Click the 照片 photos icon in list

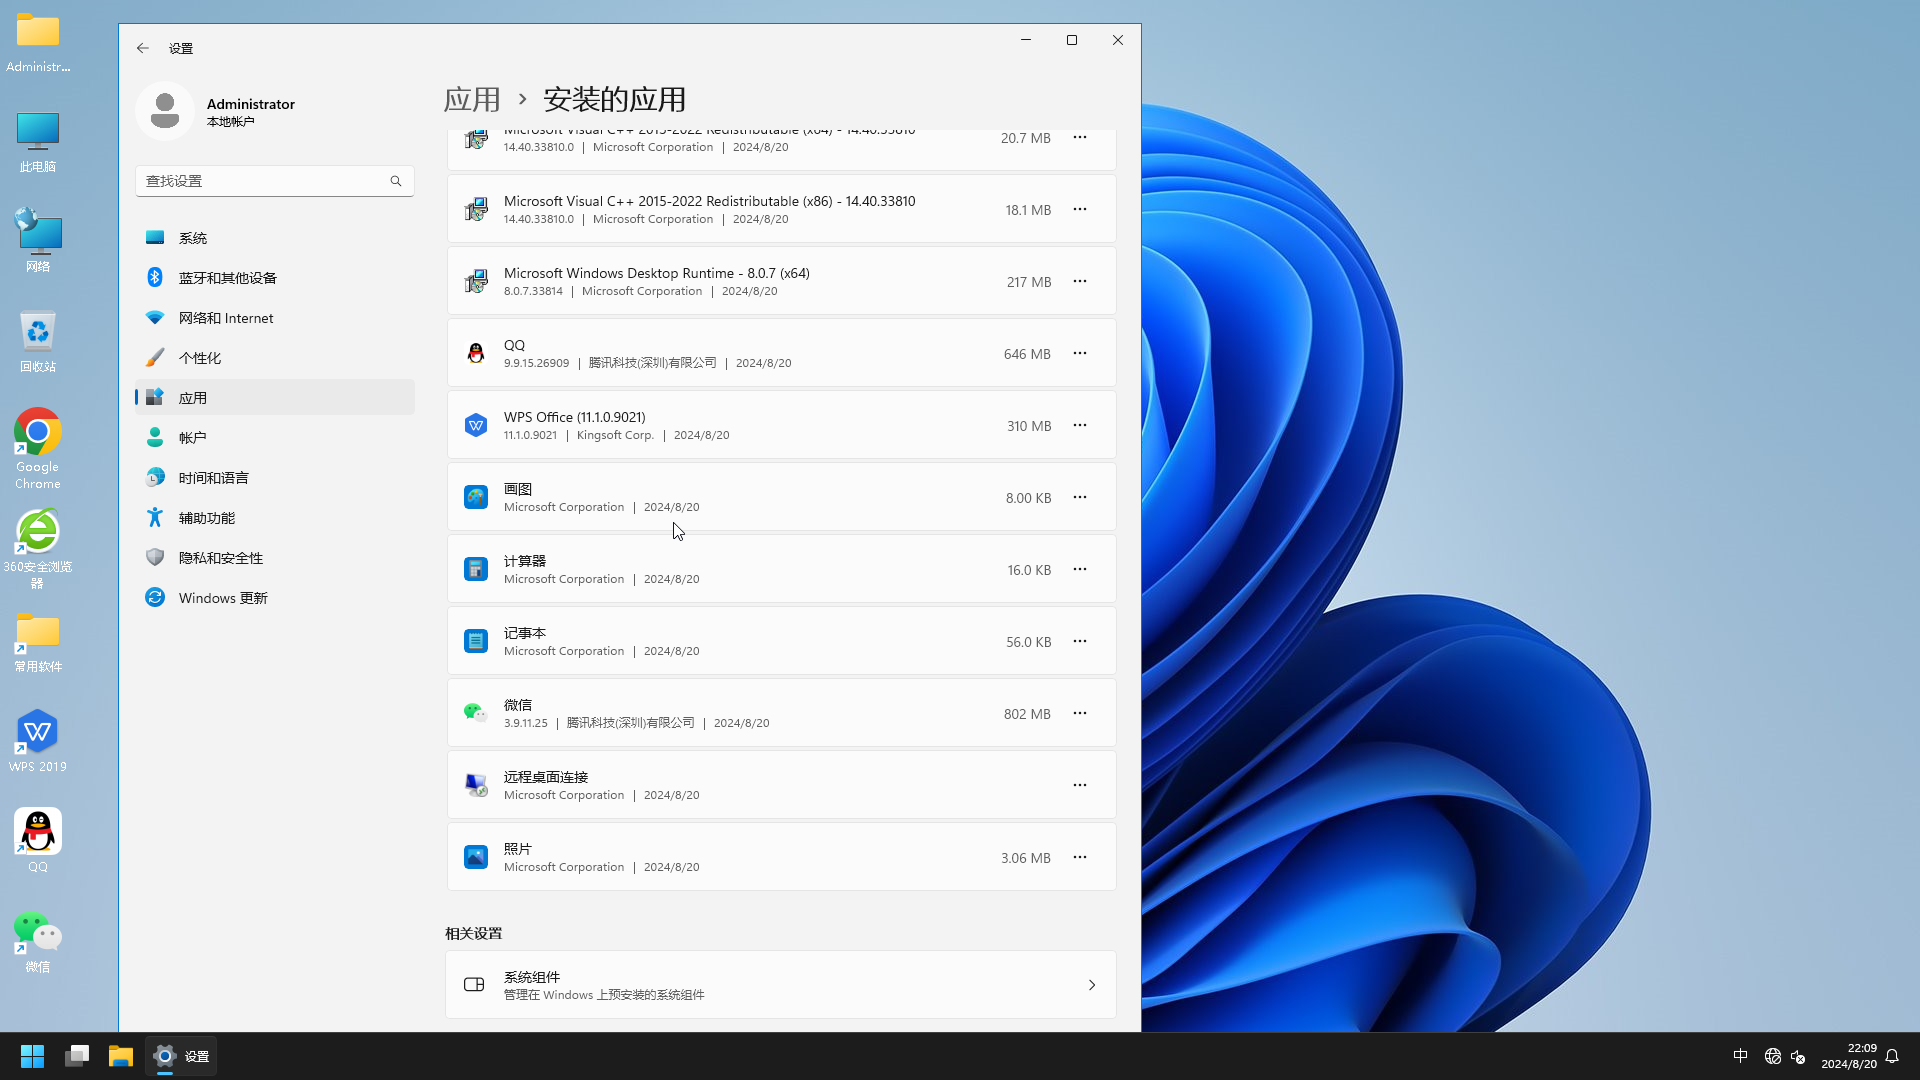pyautogui.click(x=476, y=857)
